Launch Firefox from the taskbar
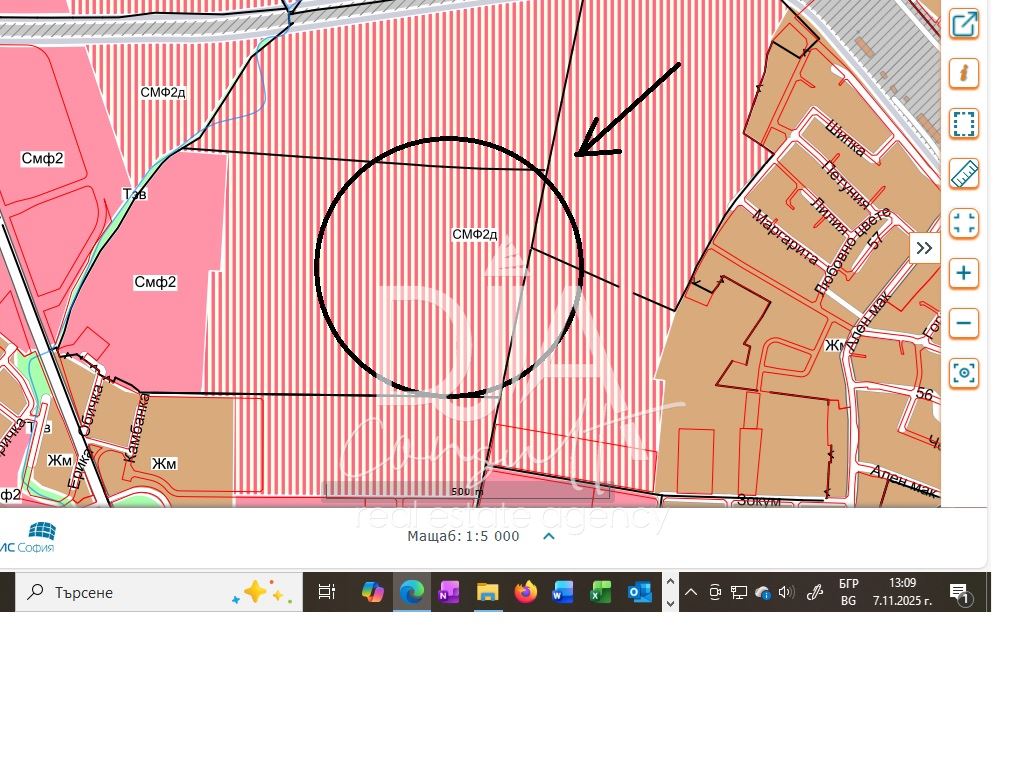The height and width of the screenshot is (768, 1024). (526, 592)
